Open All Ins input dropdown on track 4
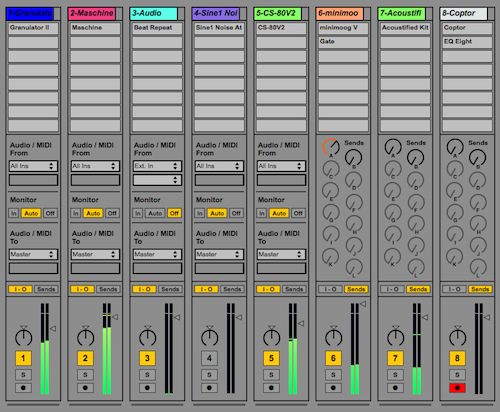Screen dimensions: 500x412 [219, 166]
